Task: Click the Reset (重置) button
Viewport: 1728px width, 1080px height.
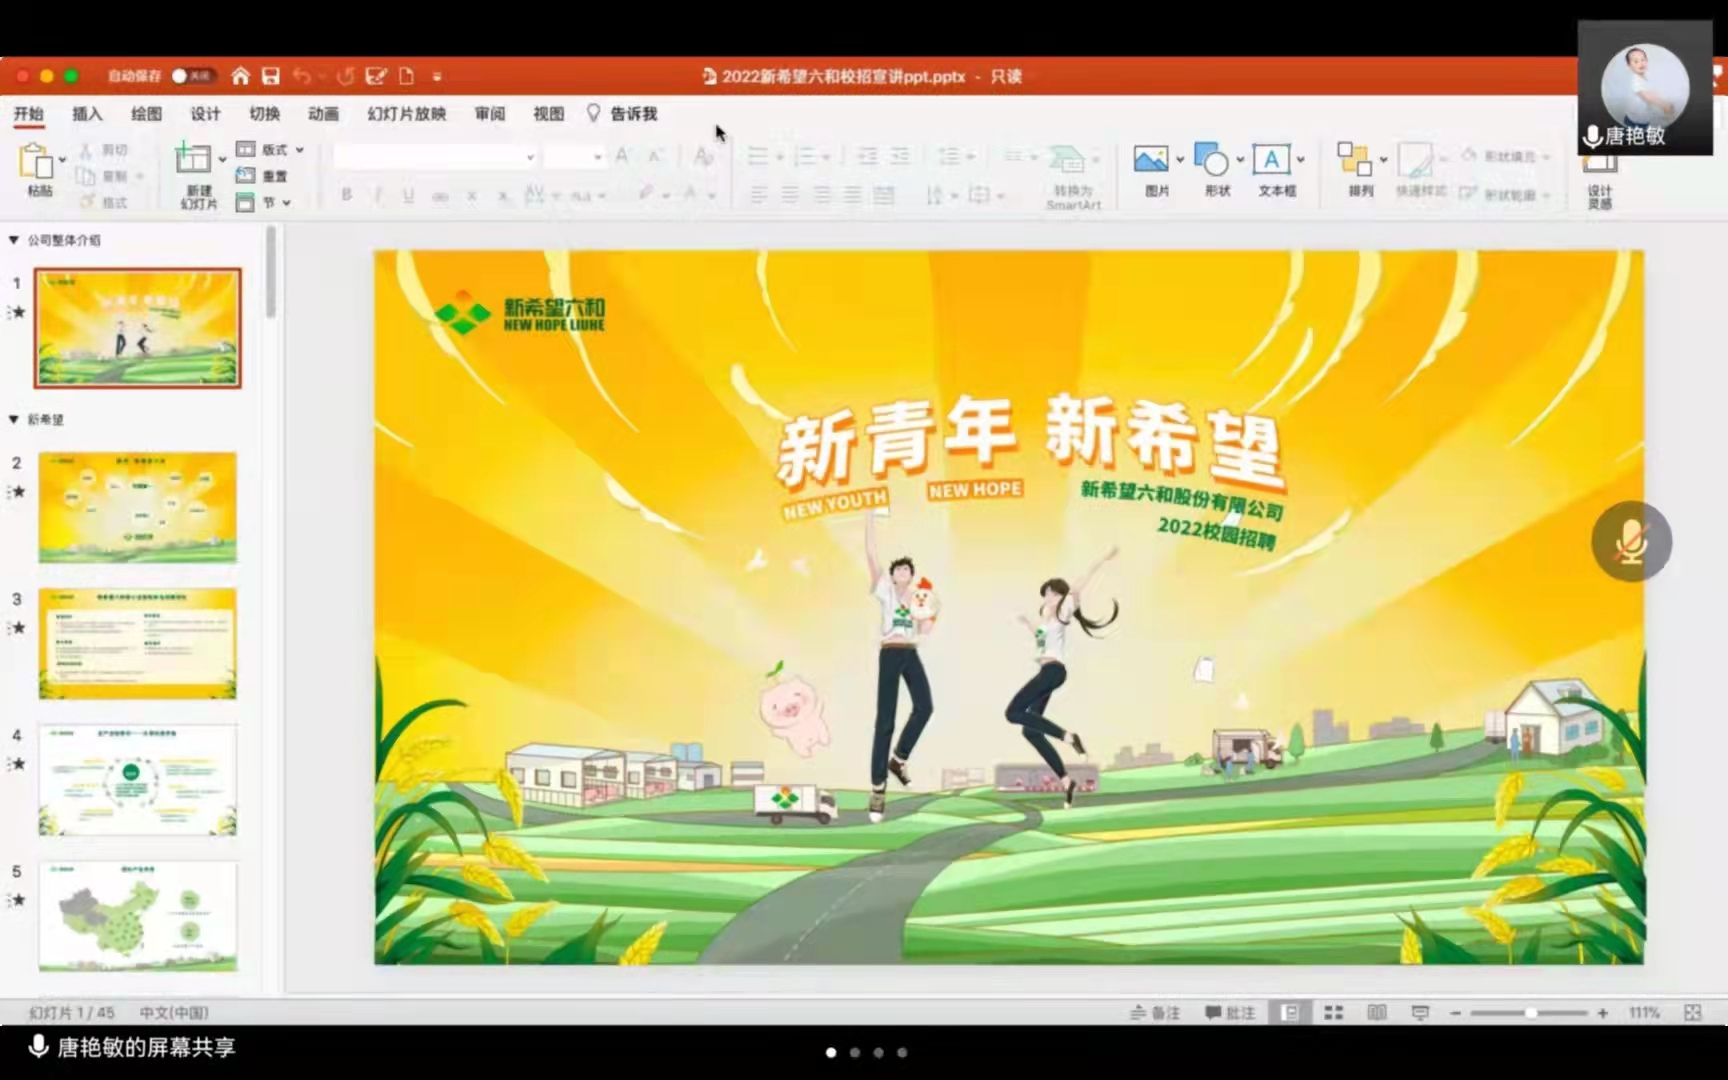Action: tap(263, 176)
